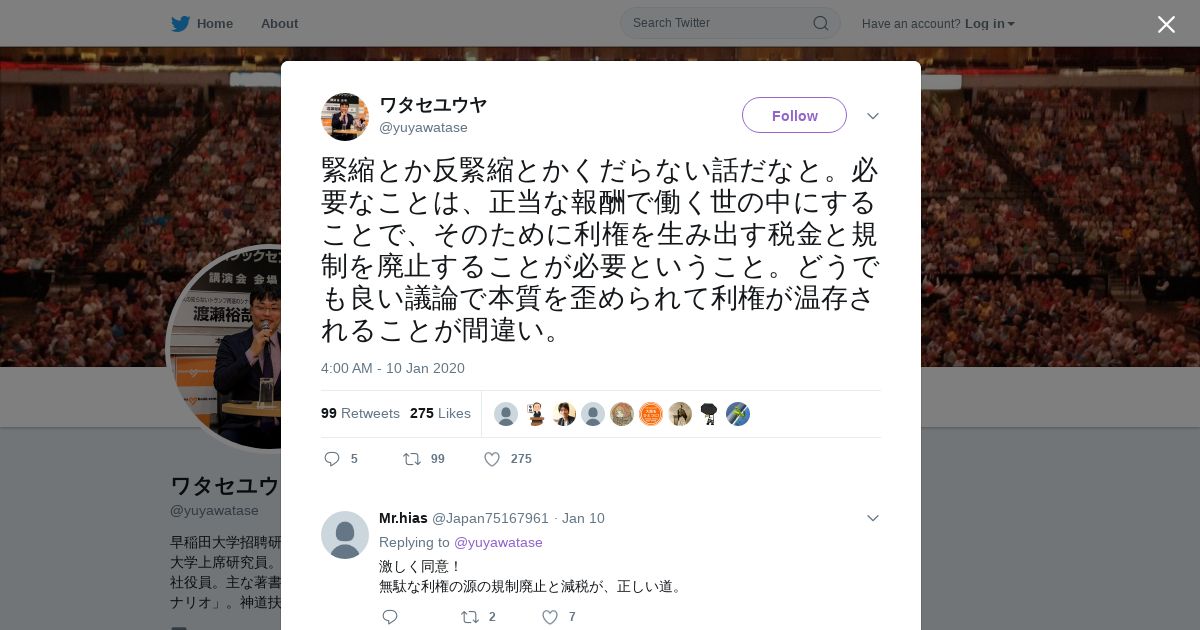
Task: Close the tweet overlay with X
Action: click(x=1166, y=24)
